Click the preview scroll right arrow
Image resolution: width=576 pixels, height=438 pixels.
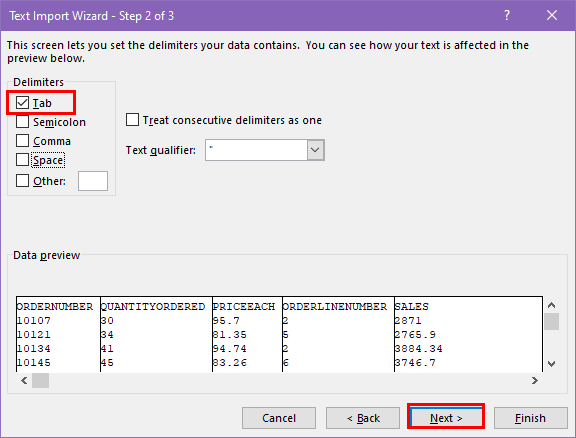tap(535, 380)
